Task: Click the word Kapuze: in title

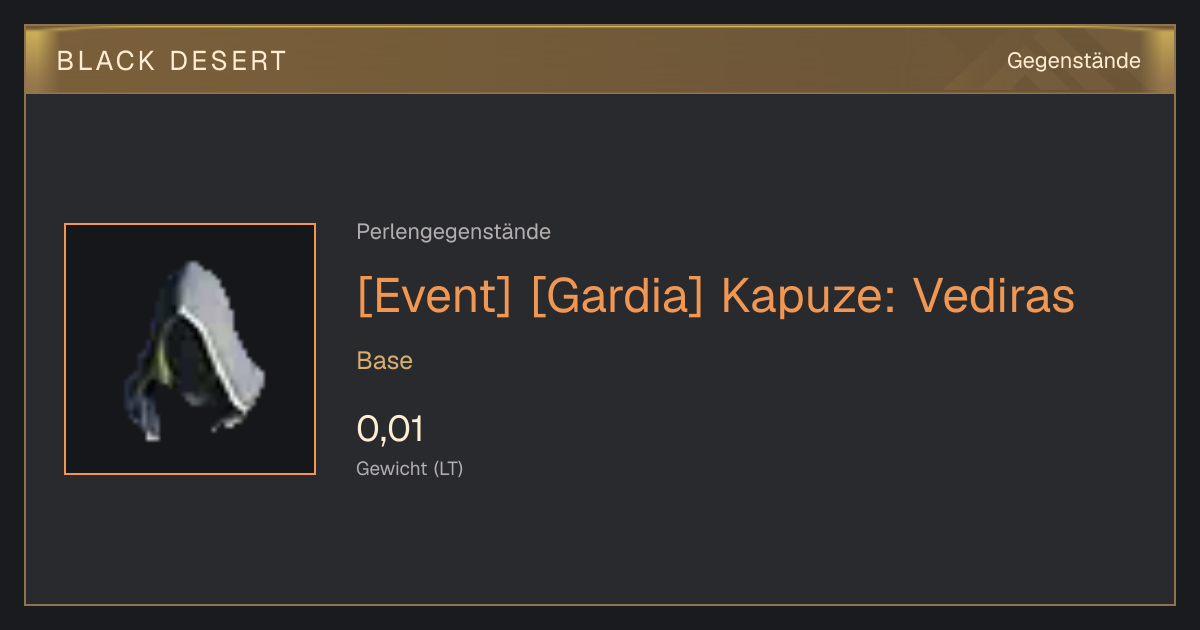Action: (x=808, y=296)
